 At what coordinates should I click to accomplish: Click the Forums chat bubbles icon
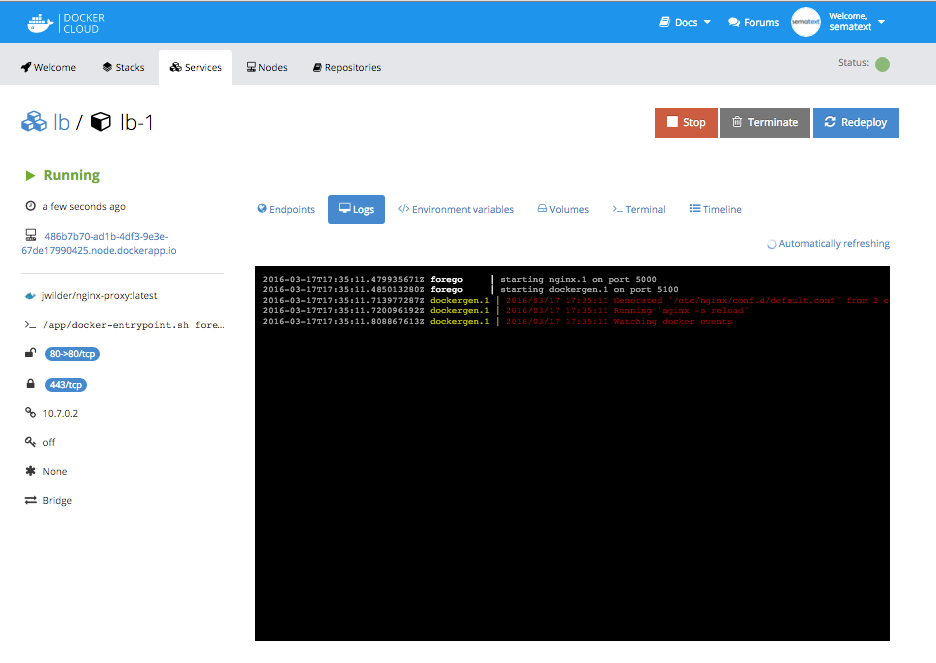(734, 23)
